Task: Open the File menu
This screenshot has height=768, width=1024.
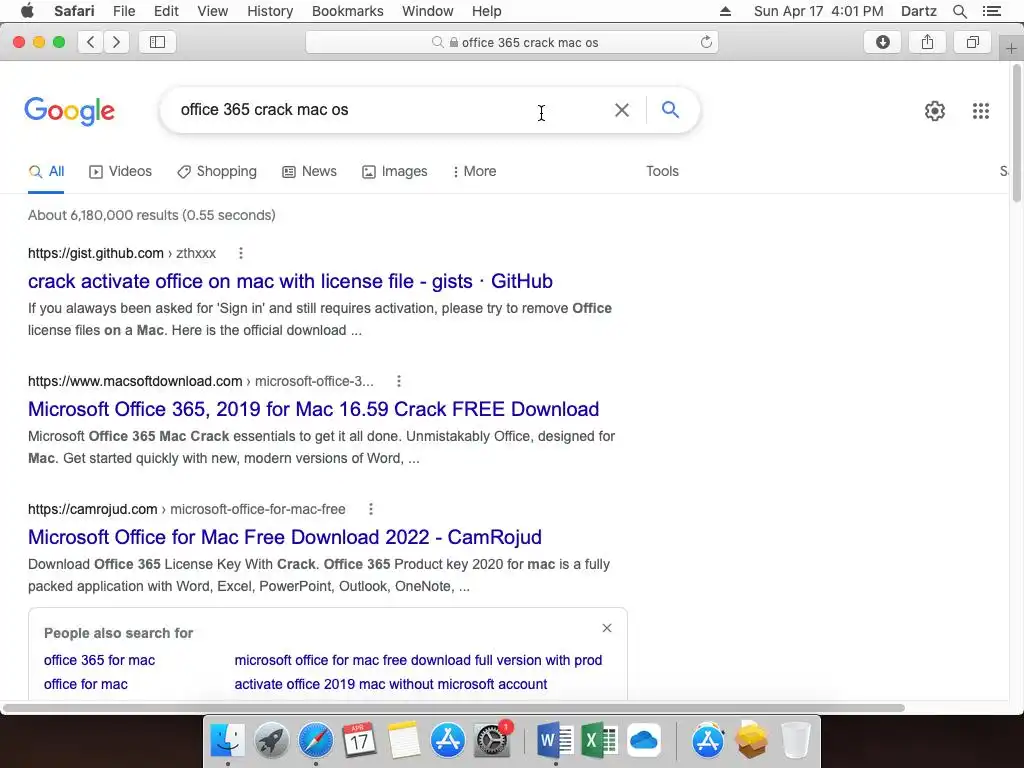Action: [x=123, y=11]
